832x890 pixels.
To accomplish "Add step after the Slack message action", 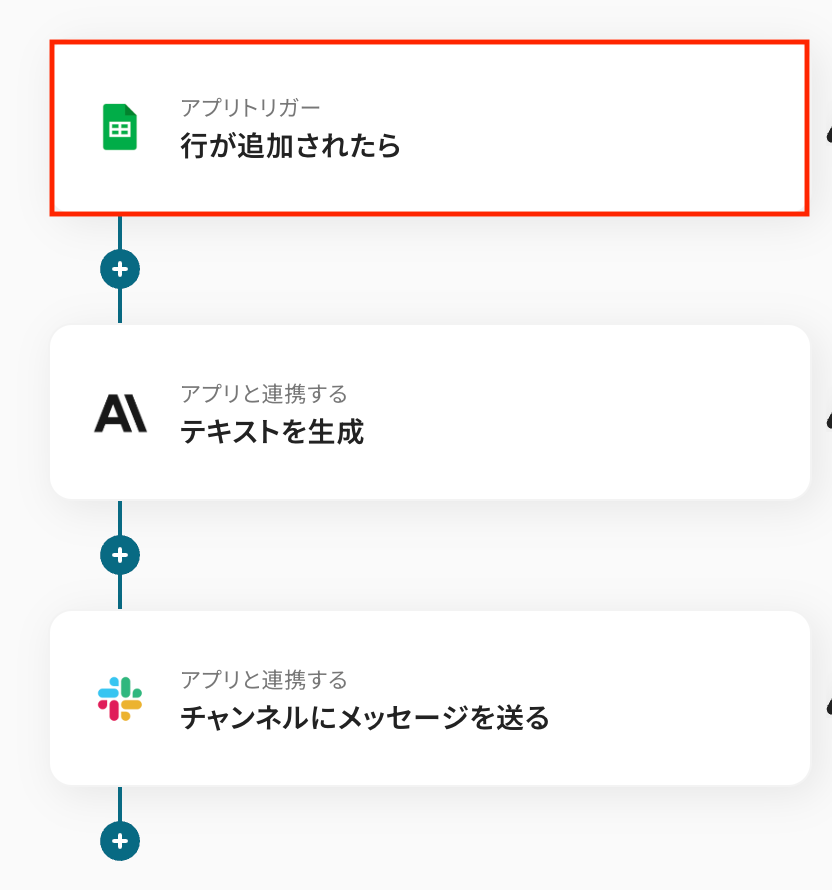I will tap(120, 841).
